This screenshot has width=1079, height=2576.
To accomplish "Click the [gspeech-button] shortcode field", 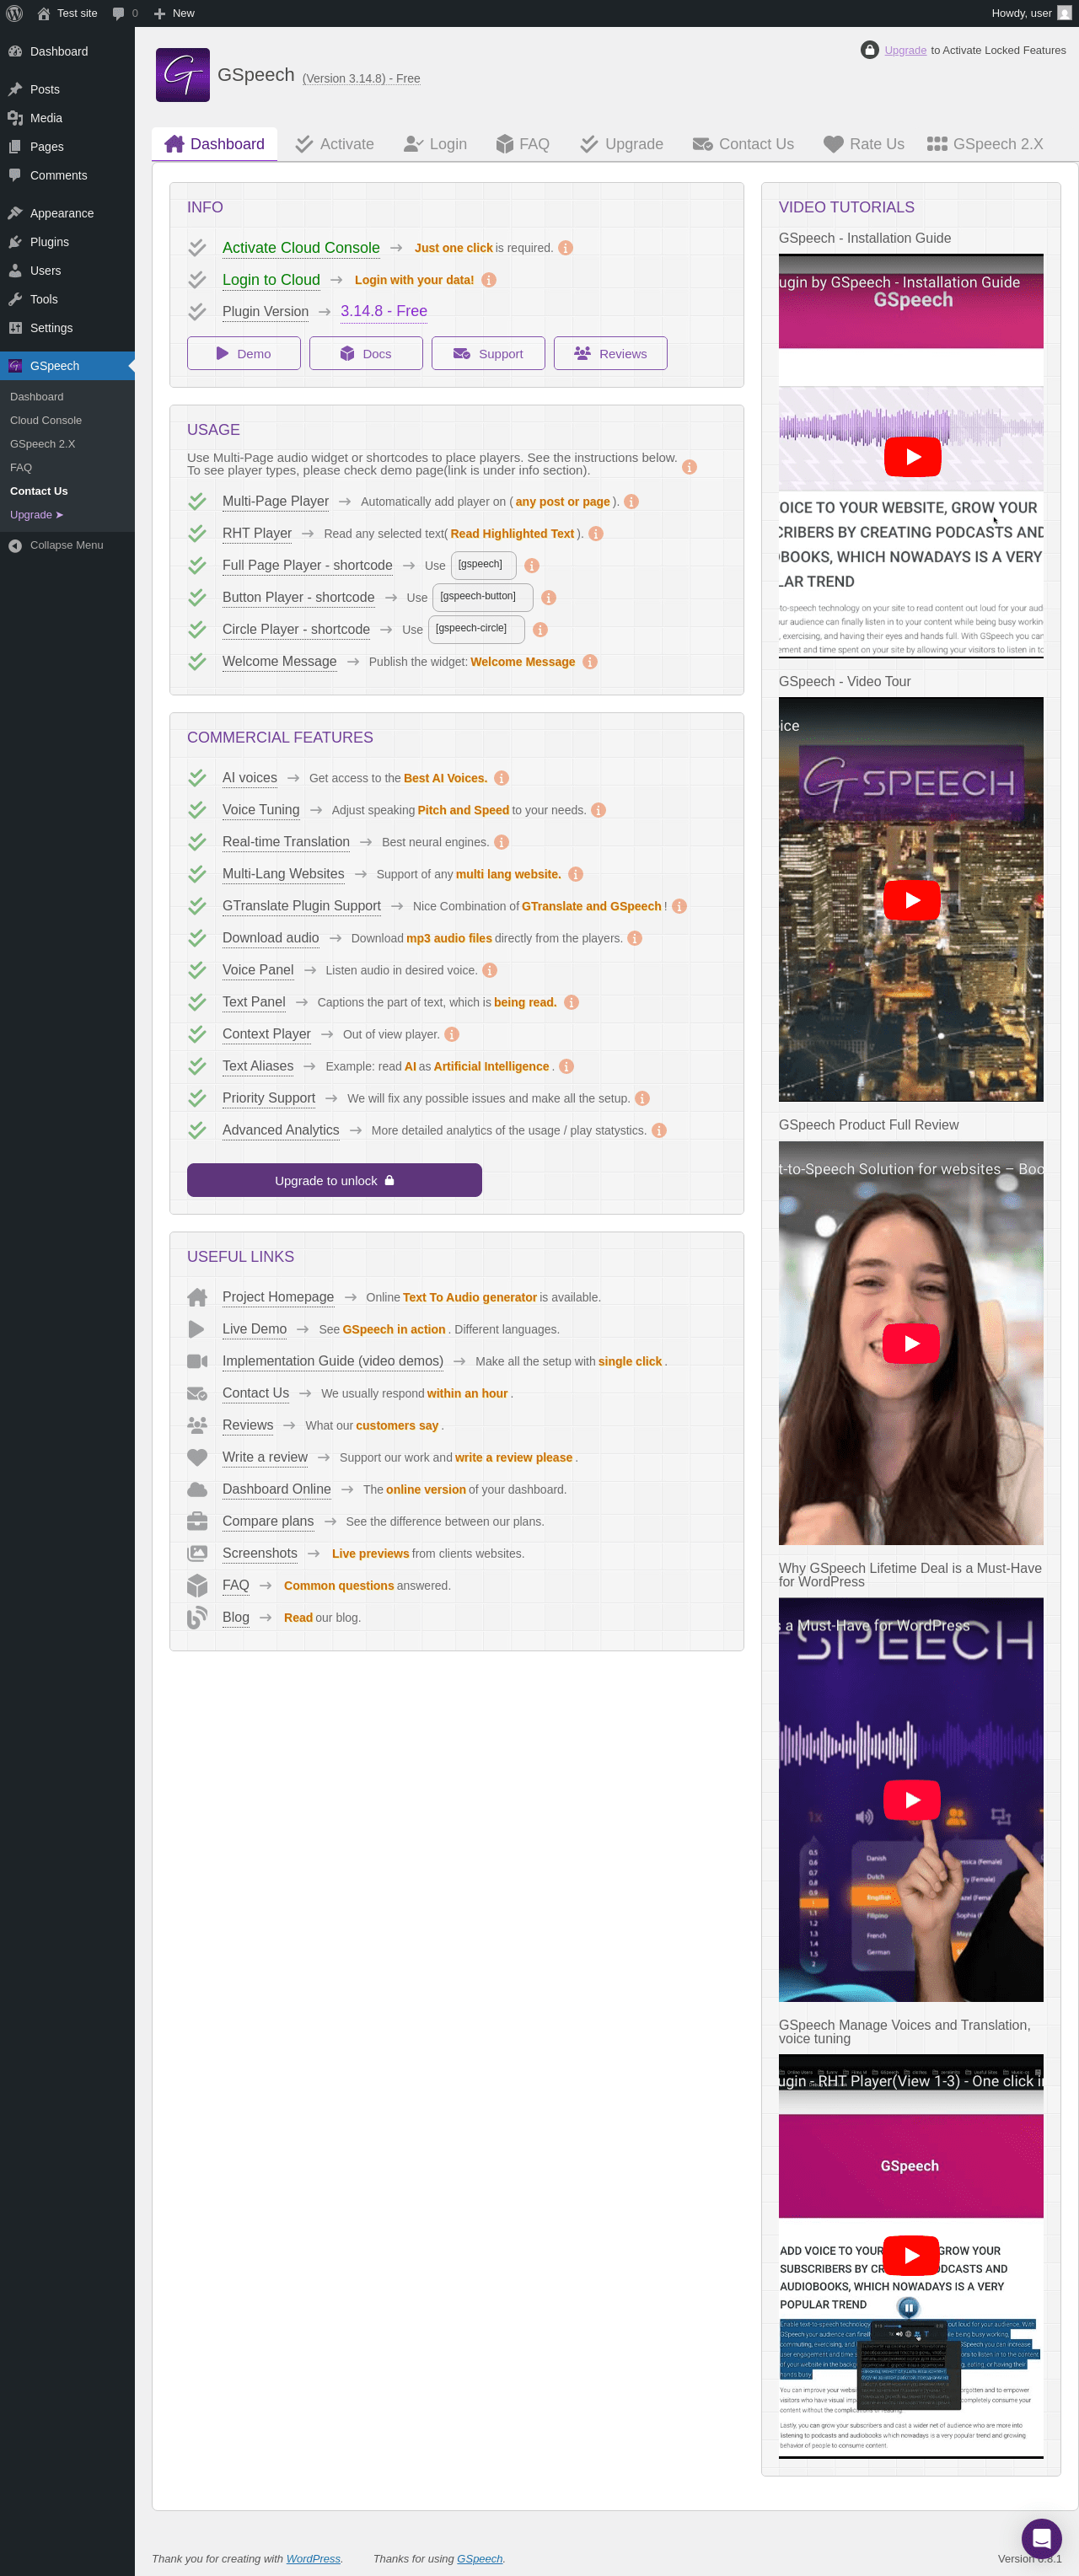I will (482, 597).
